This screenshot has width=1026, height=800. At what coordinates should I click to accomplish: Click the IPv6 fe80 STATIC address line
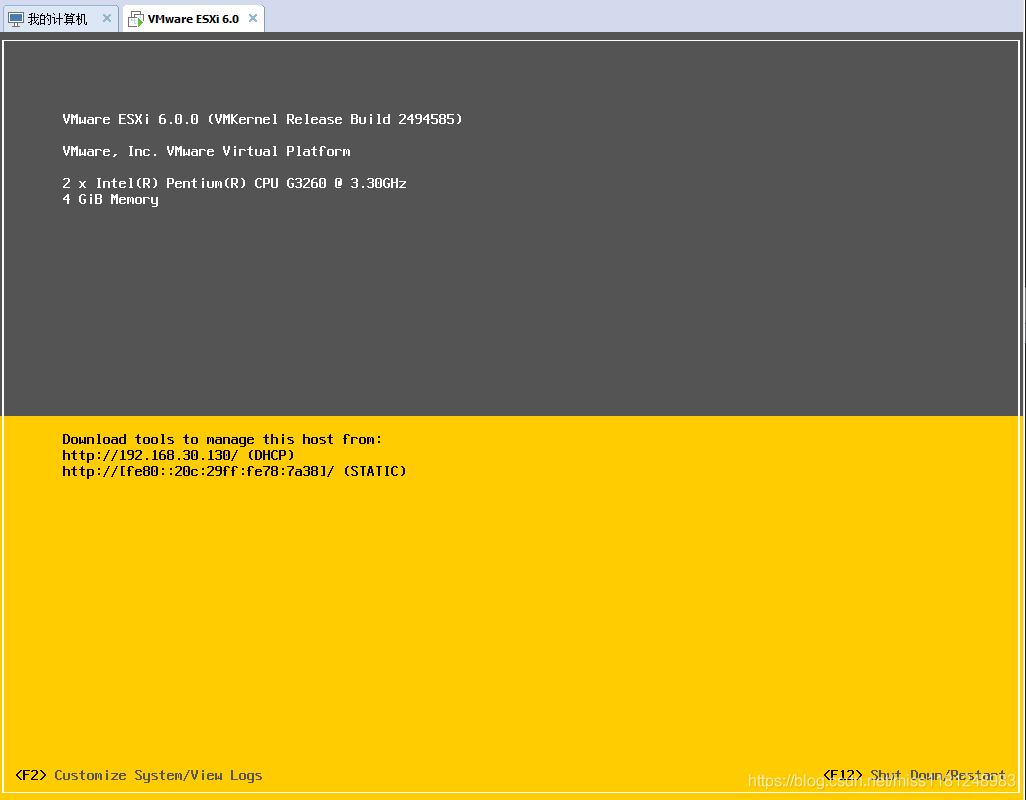click(234, 472)
